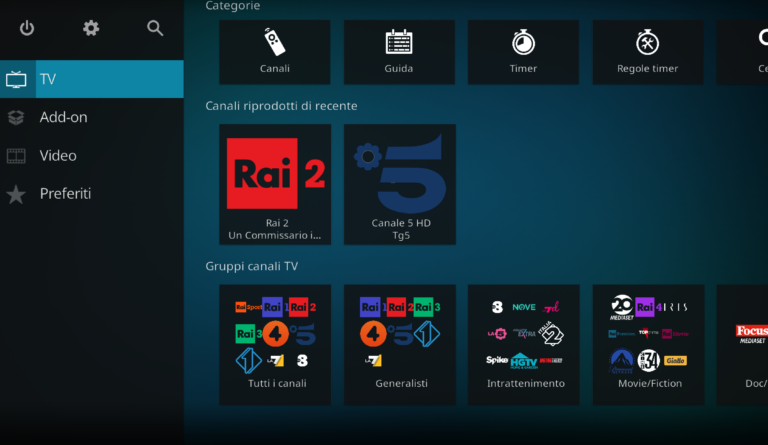Screen dimensions: 768x445
Task: Open the Timer stopwatch tile
Action: pyautogui.click(x=523, y=52)
